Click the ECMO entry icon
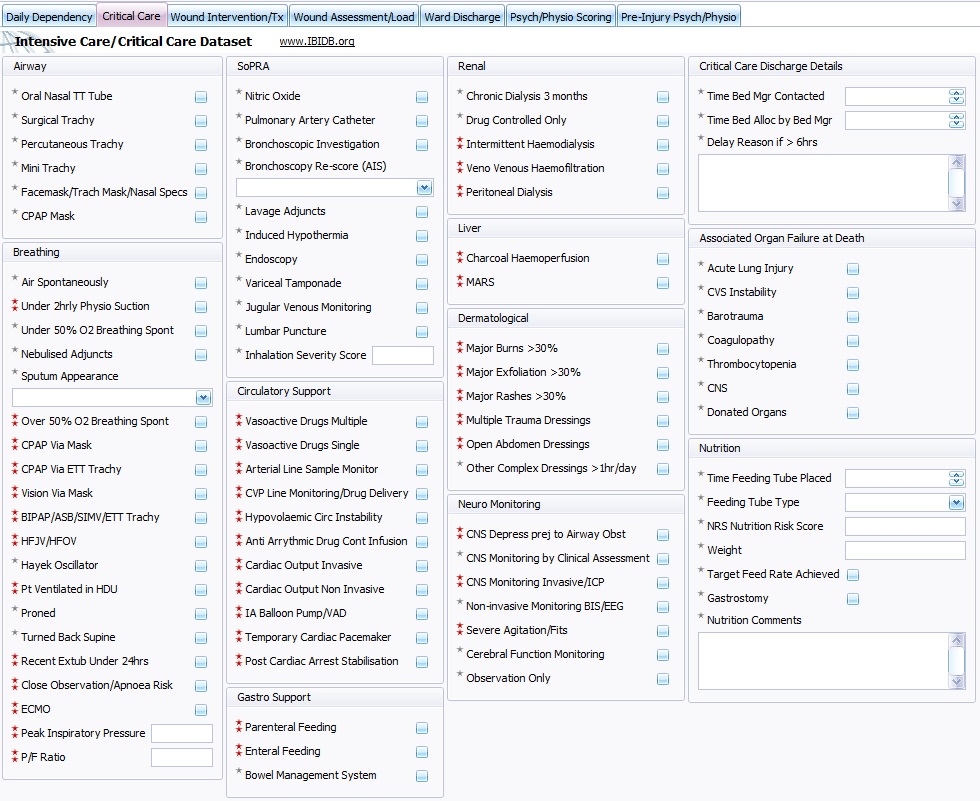Screen dimensions: 980x801 tap(200, 709)
